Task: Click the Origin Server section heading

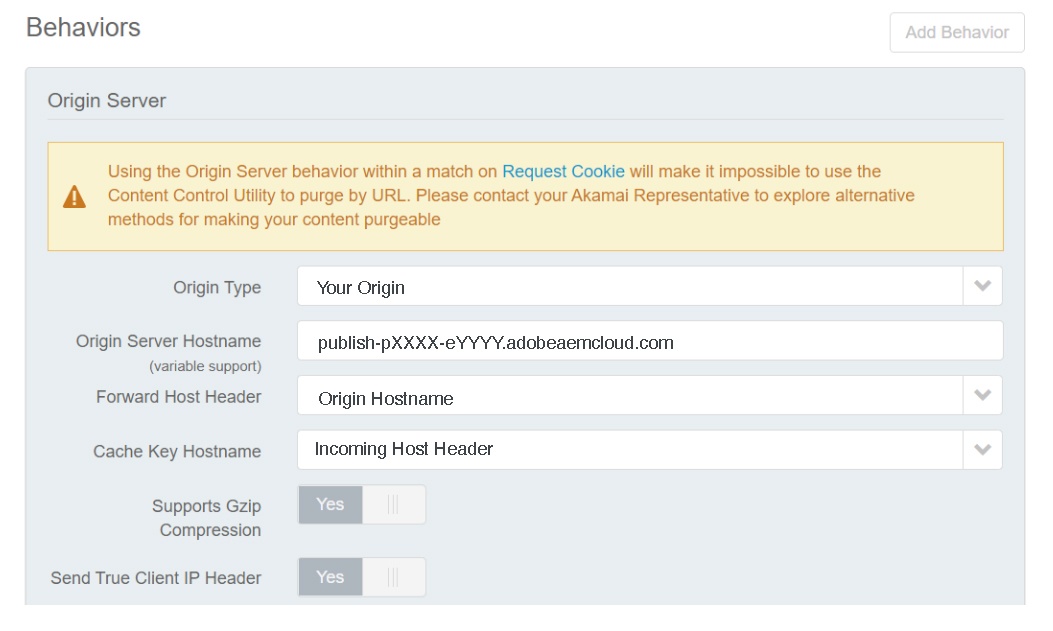Action: pyautogui.click(x=106, y=101)
